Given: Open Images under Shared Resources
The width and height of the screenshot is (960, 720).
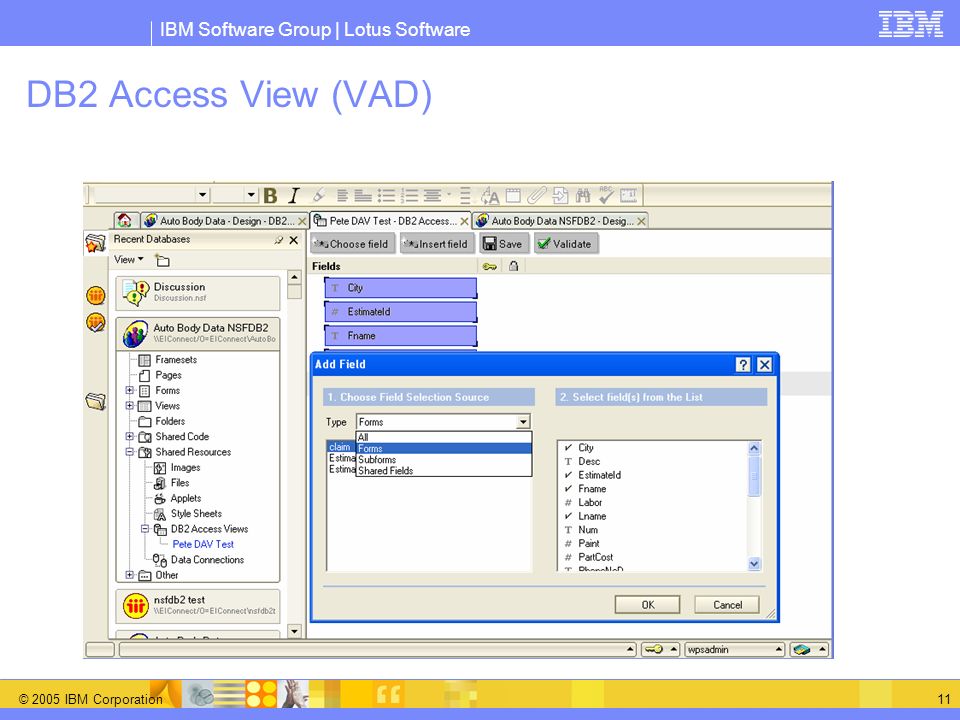Looking at the screenshot, I should [186, 468].
